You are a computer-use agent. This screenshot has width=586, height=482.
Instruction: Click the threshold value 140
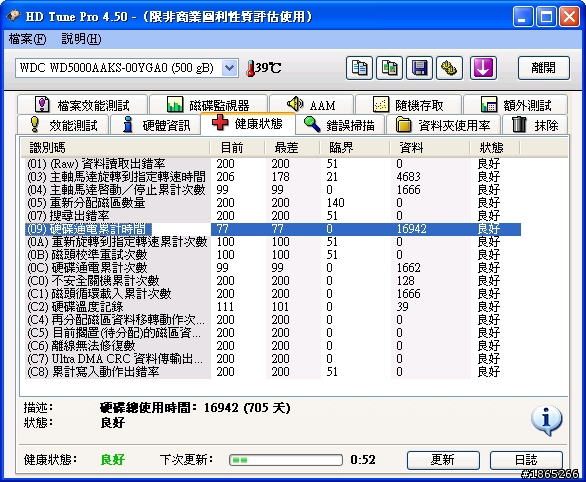pyautogui.click(x=335, y=203)
